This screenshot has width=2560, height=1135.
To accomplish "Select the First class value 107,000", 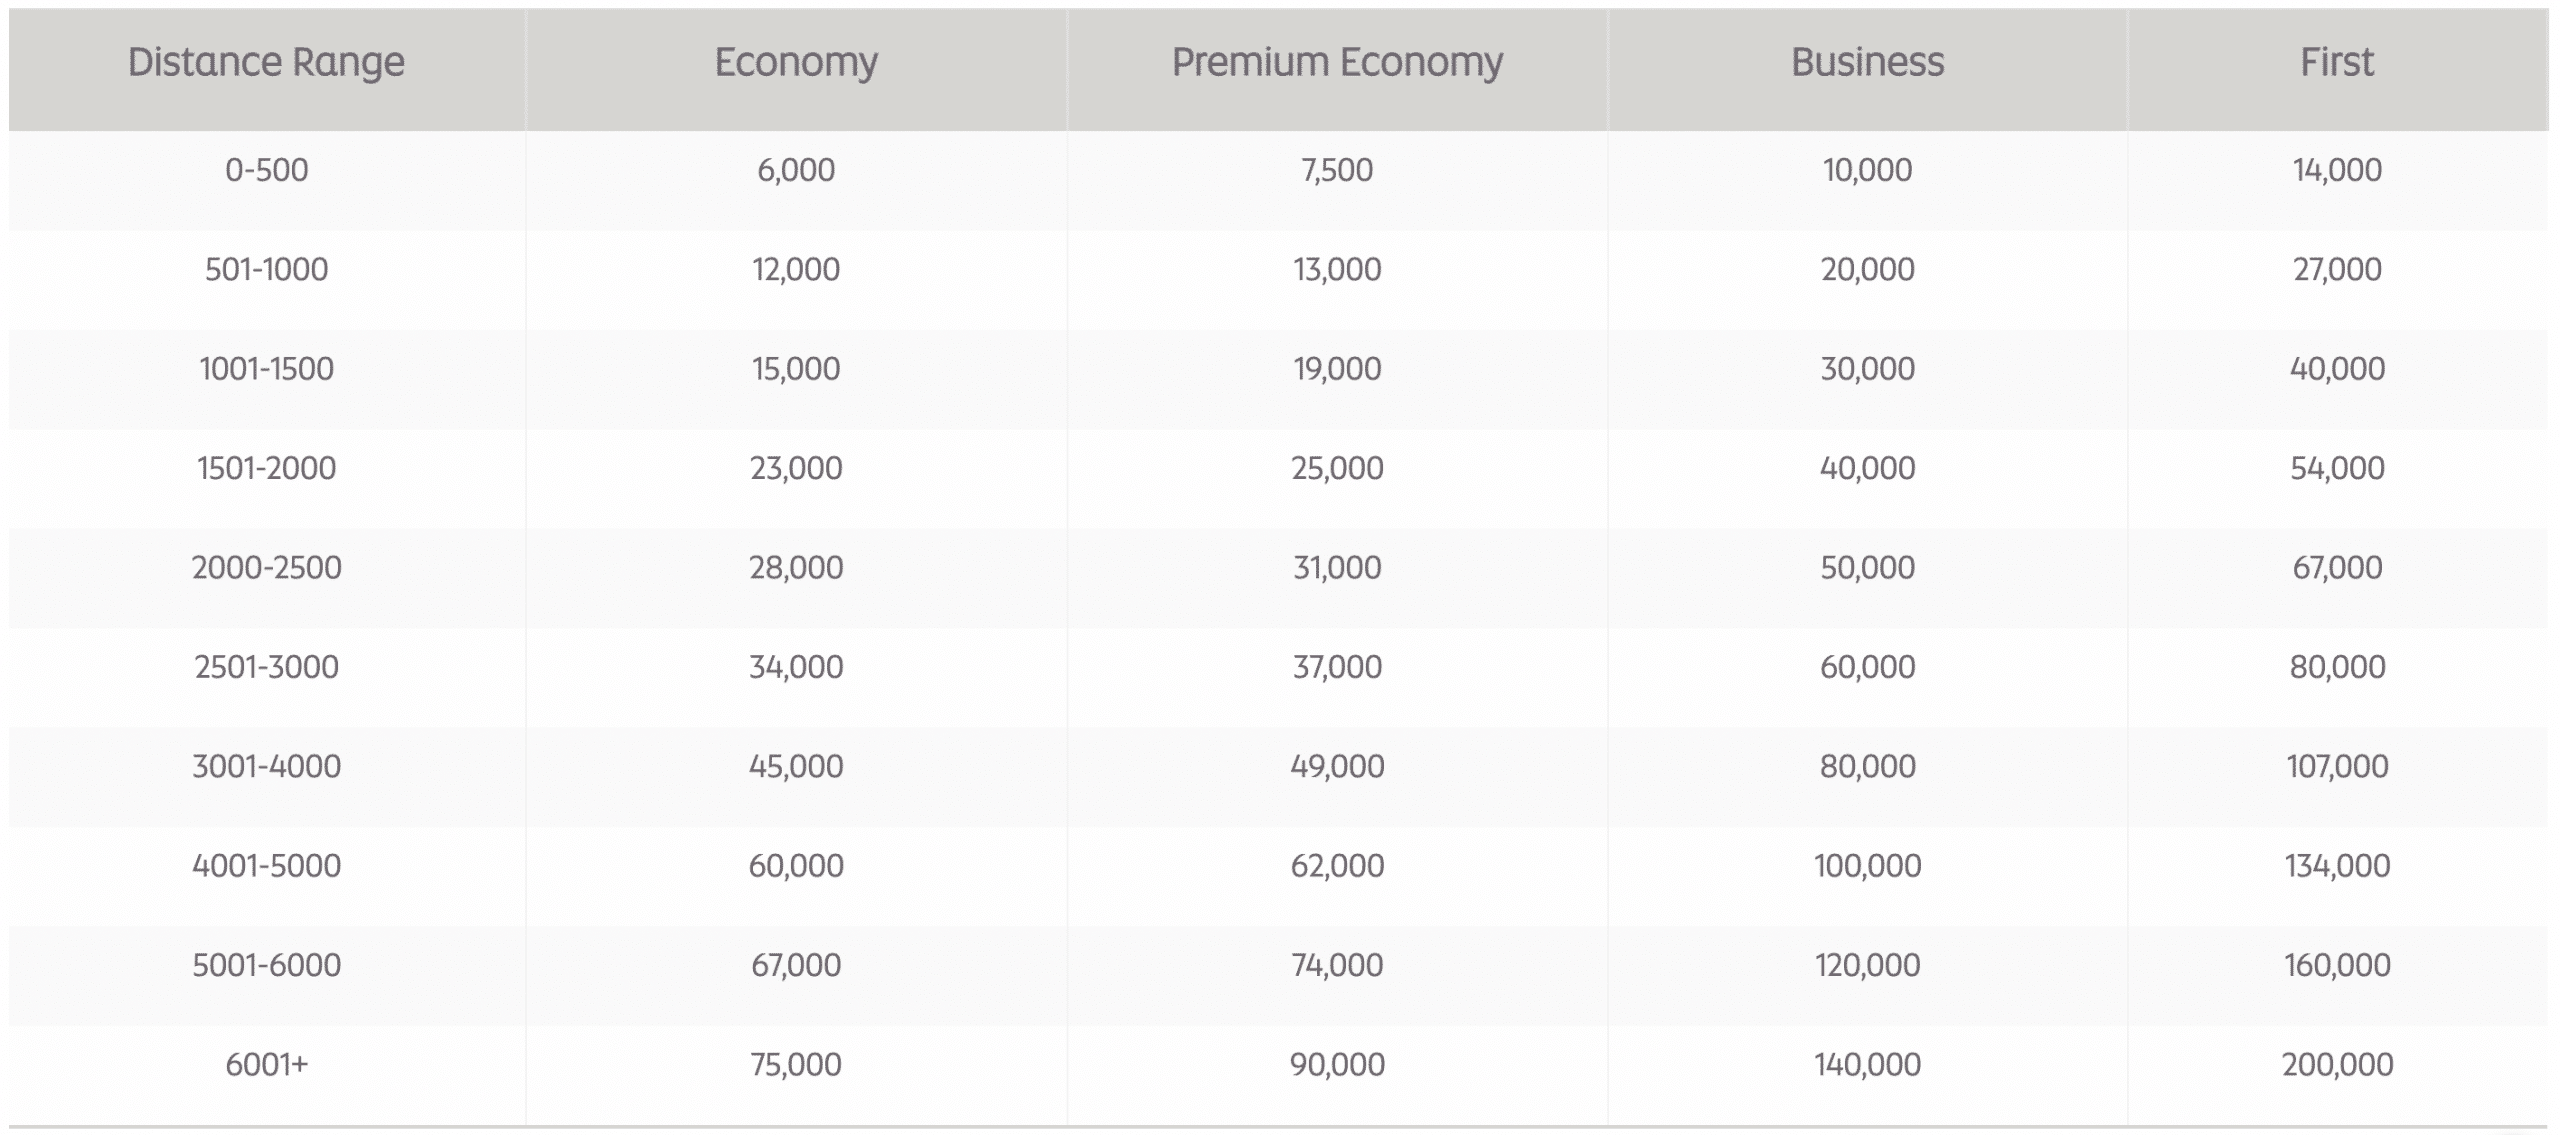I will tap(2337, 766).
